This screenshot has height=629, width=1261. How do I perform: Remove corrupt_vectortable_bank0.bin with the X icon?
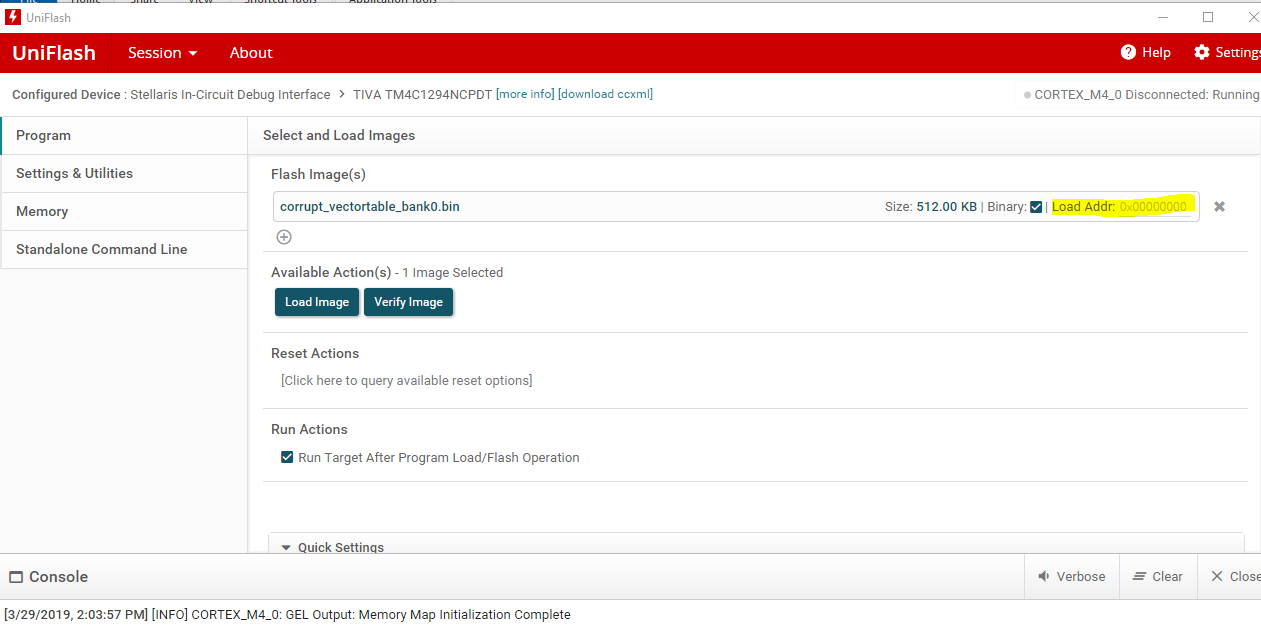coord(1219,207)
